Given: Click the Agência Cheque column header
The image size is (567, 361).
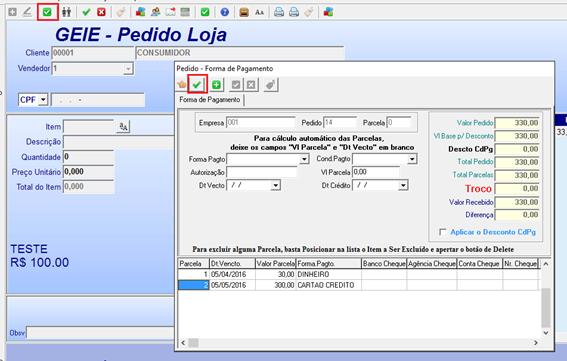Looking at the screenshot, I should pos(432,263).
